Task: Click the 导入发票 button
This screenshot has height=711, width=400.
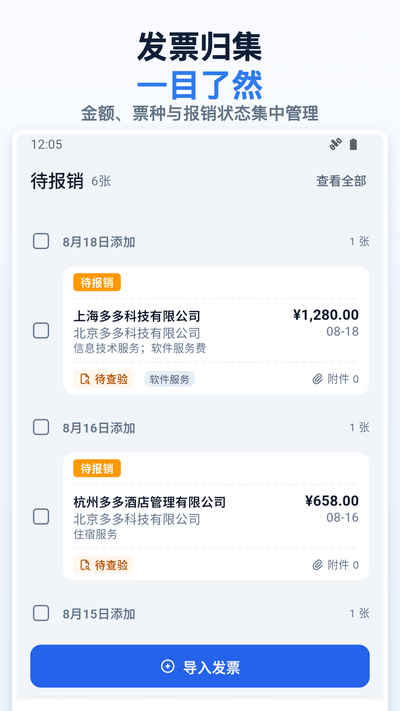Action: click(x=200, y=666)
